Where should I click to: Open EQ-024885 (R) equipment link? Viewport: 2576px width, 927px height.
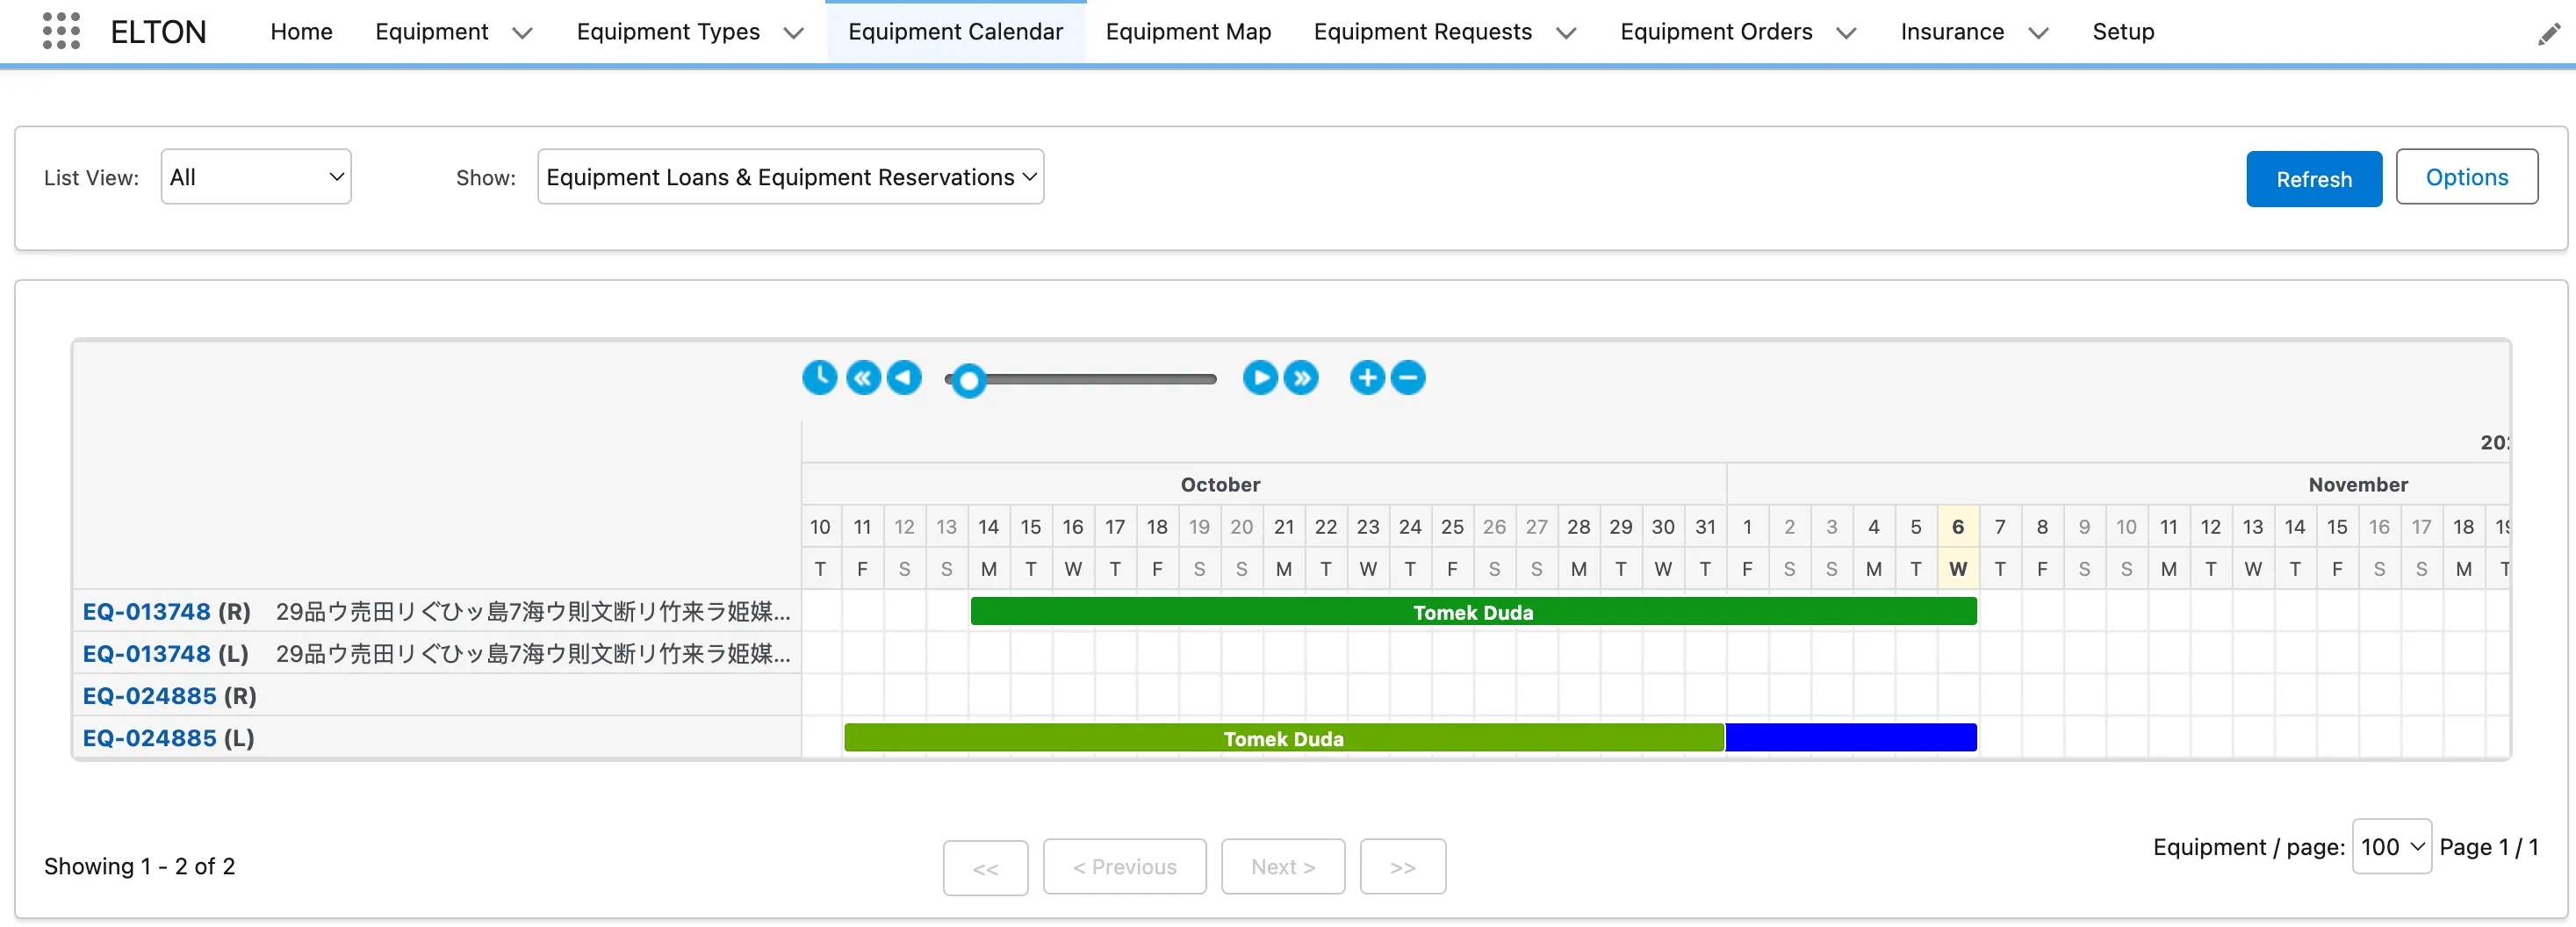point(149,695)
